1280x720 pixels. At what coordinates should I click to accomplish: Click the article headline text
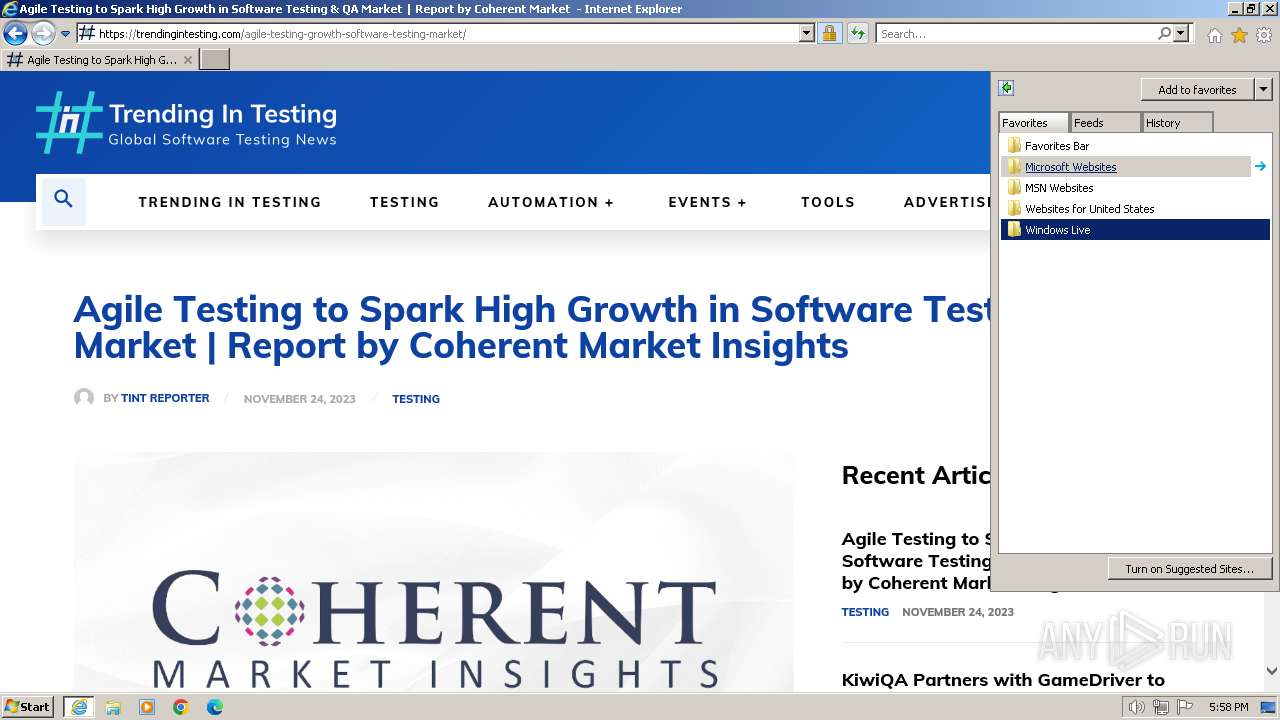532,327
